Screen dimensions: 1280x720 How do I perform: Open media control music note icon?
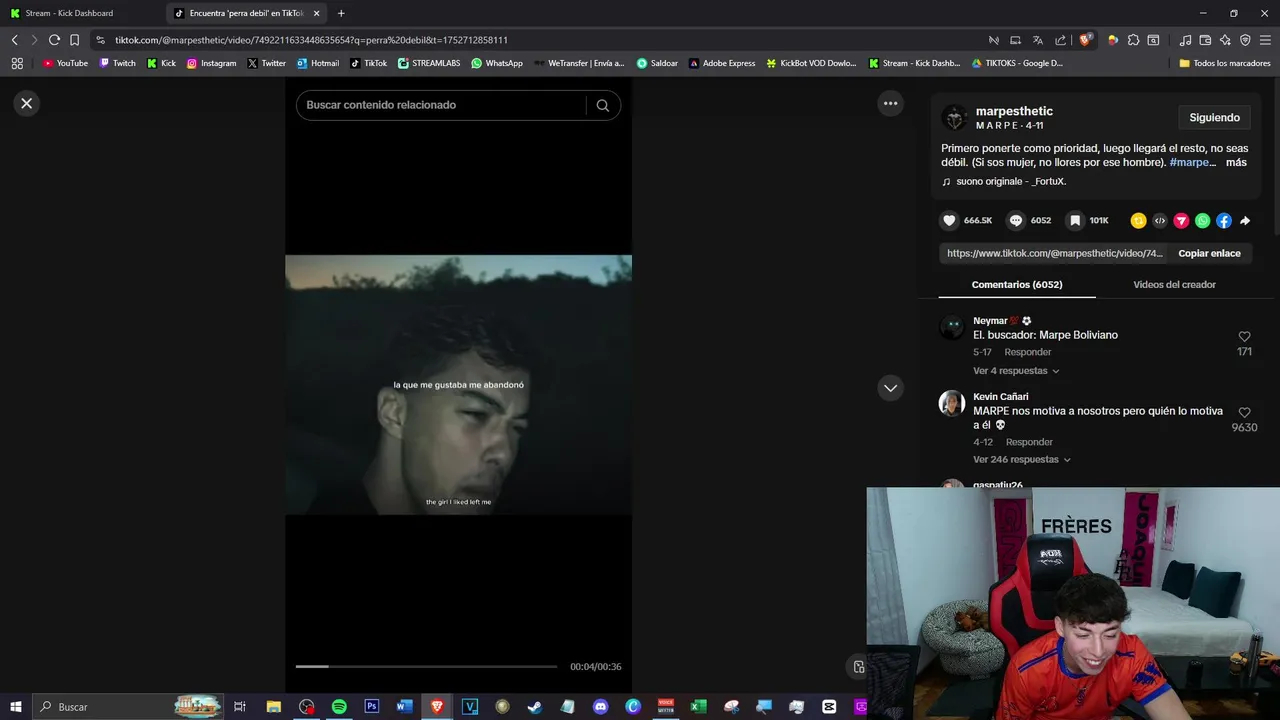tap(1185, 40)
